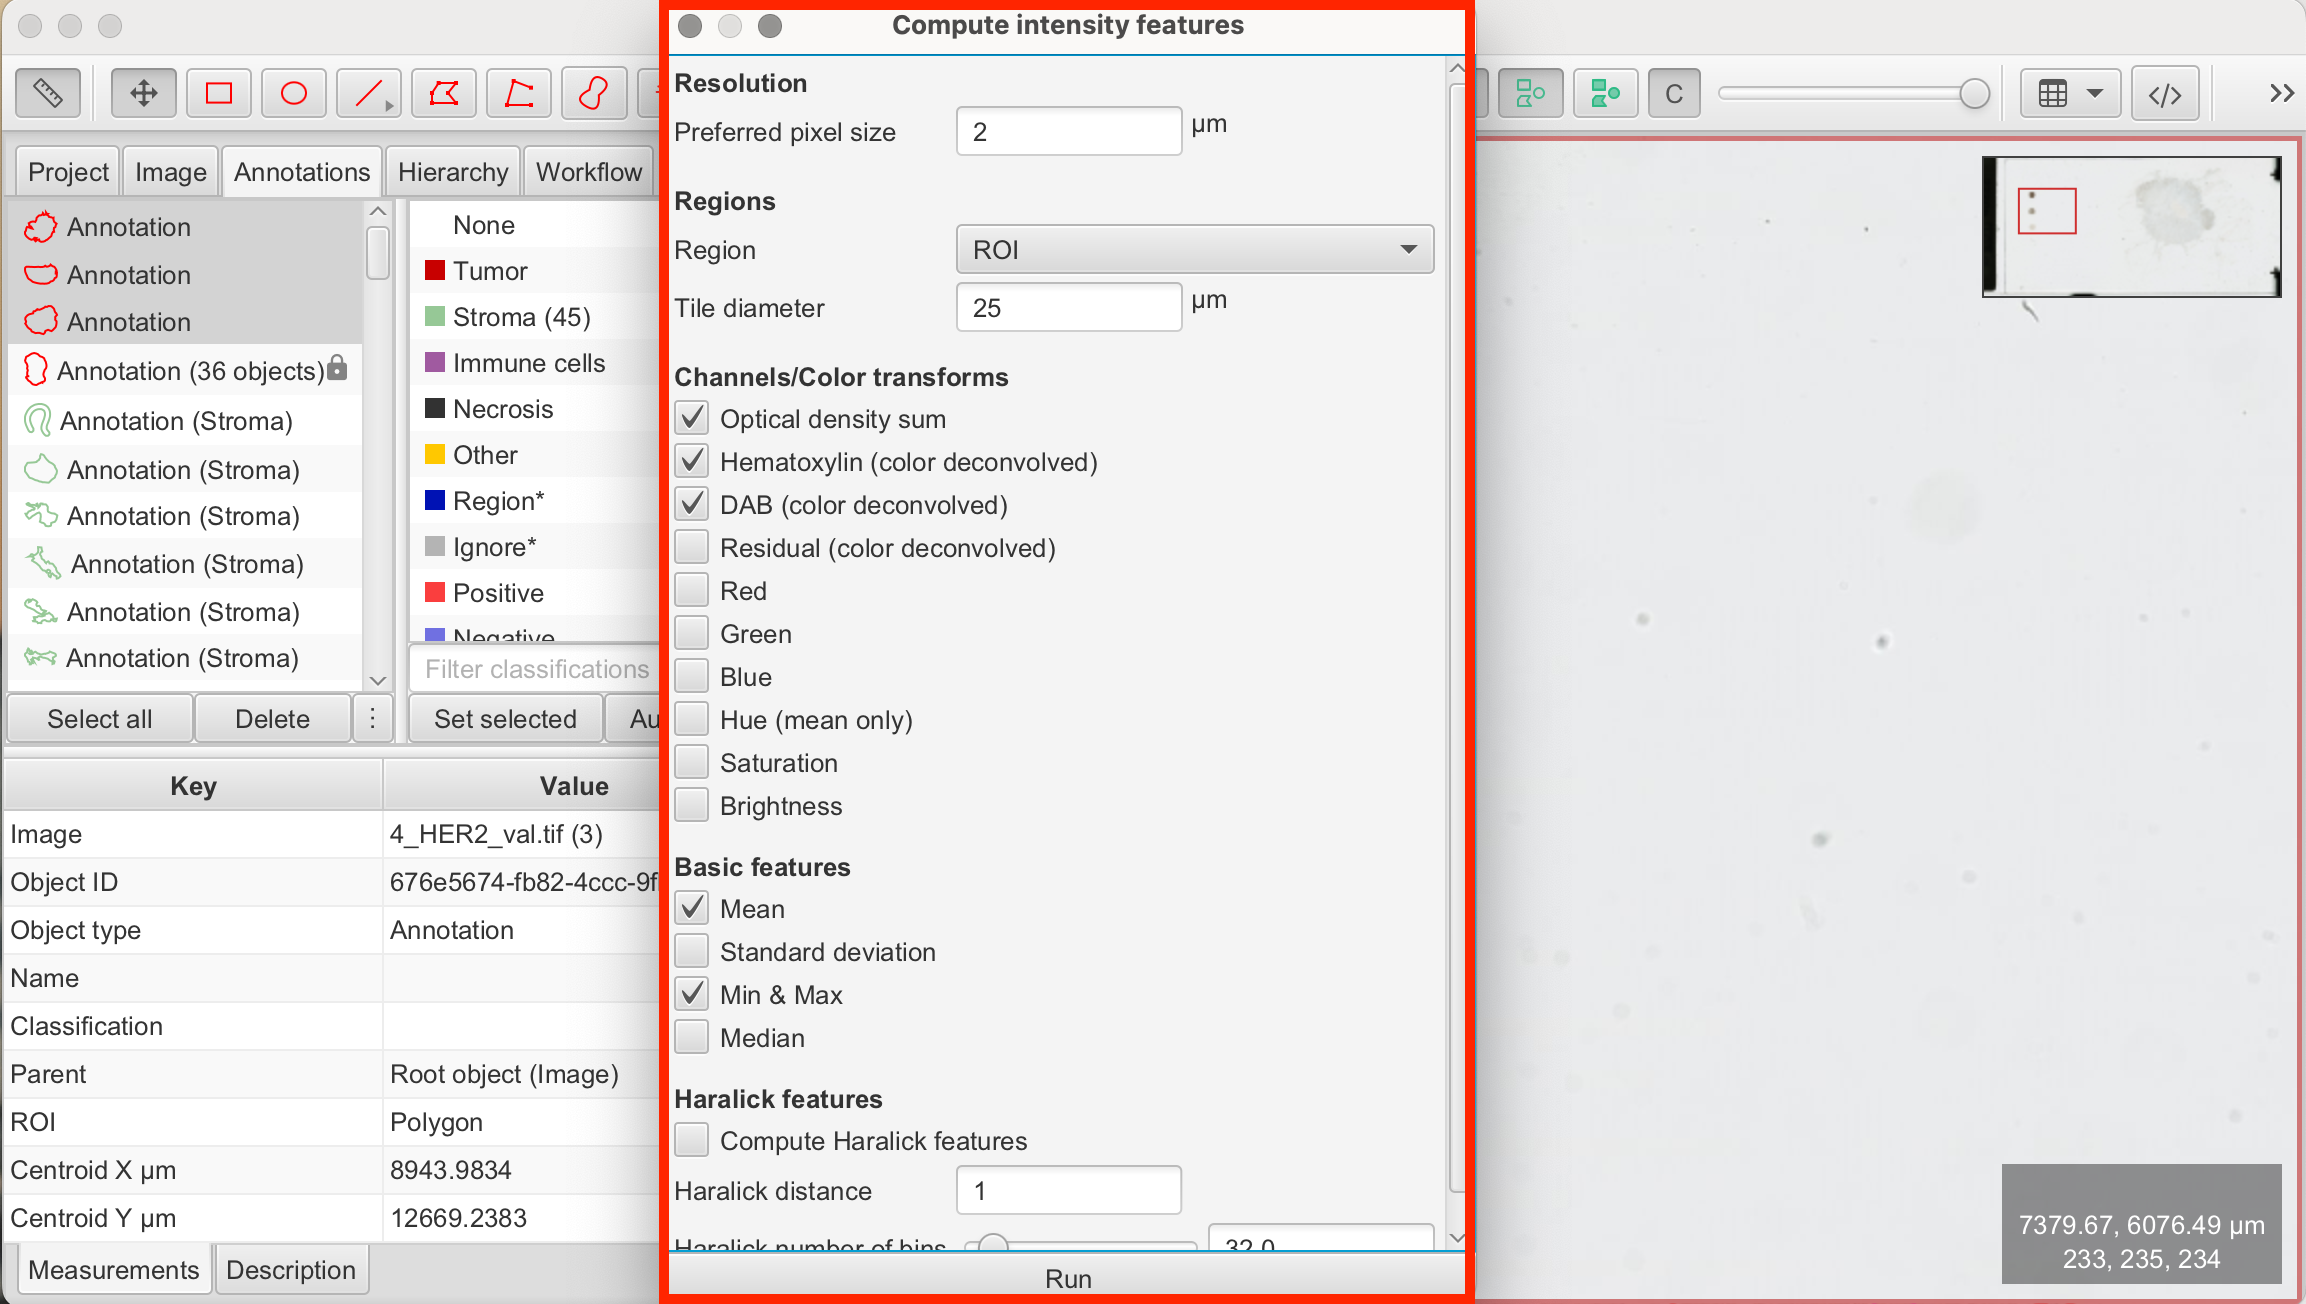
Task: Switch to the Hierarchy tab
Action: [453, 172]
